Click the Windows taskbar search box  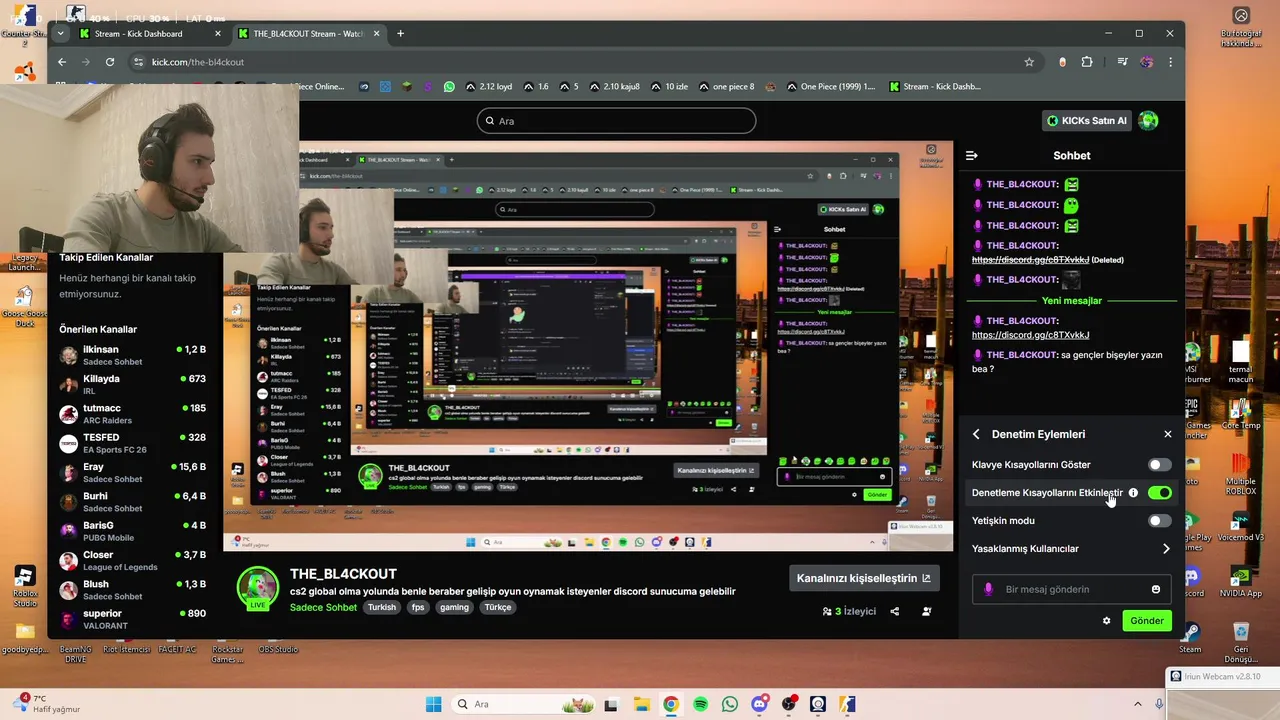coord(521,704)
